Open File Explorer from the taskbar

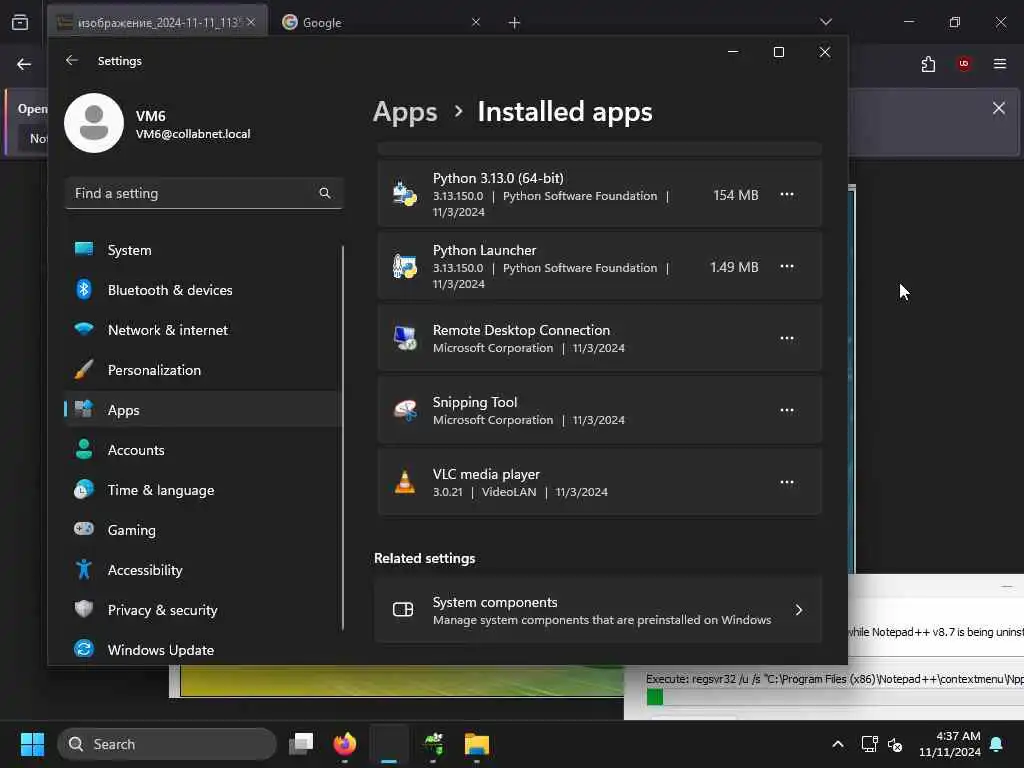tap(477, 744)
